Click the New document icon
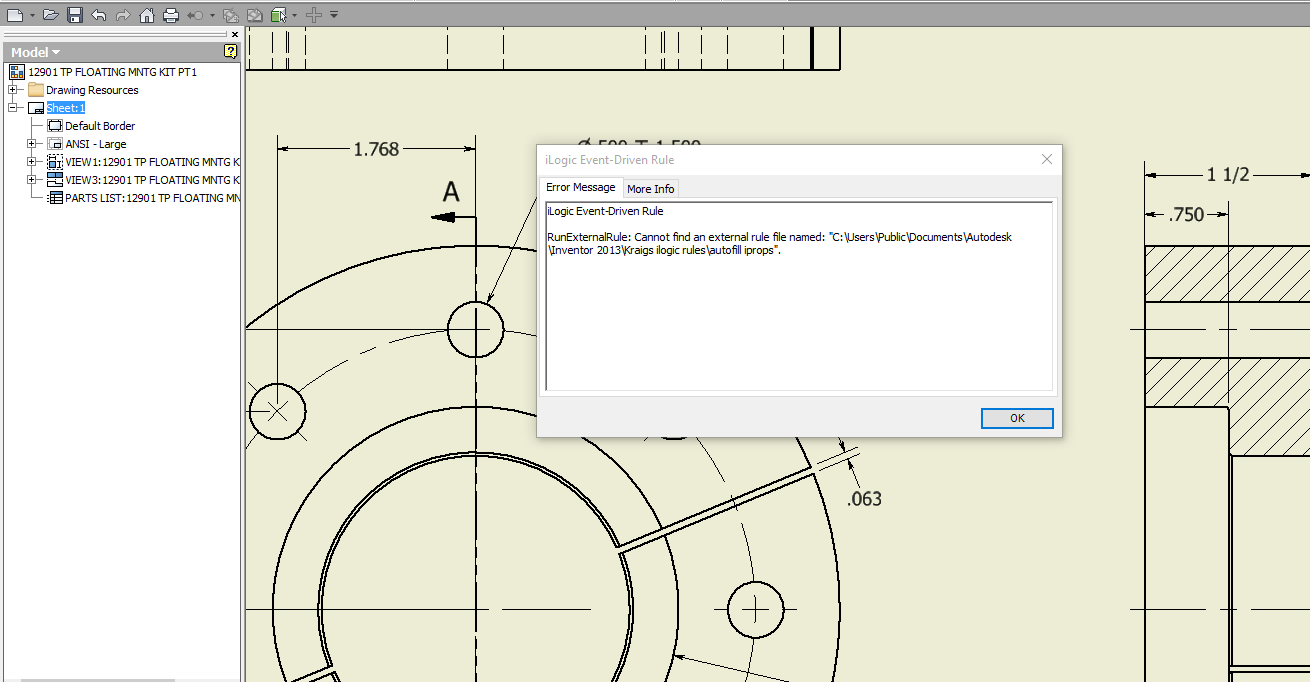1310x682 pixels. (15, 15)
